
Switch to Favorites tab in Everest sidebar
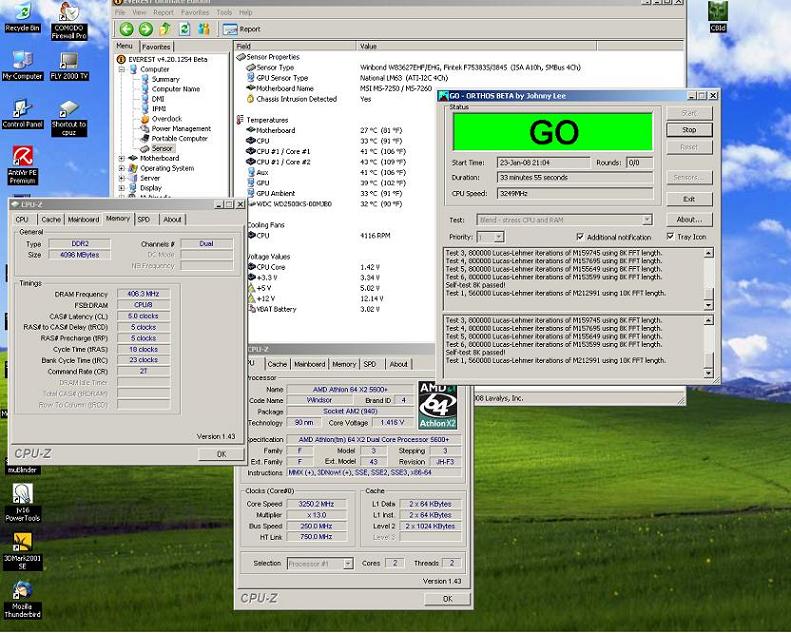coord(156,47)
